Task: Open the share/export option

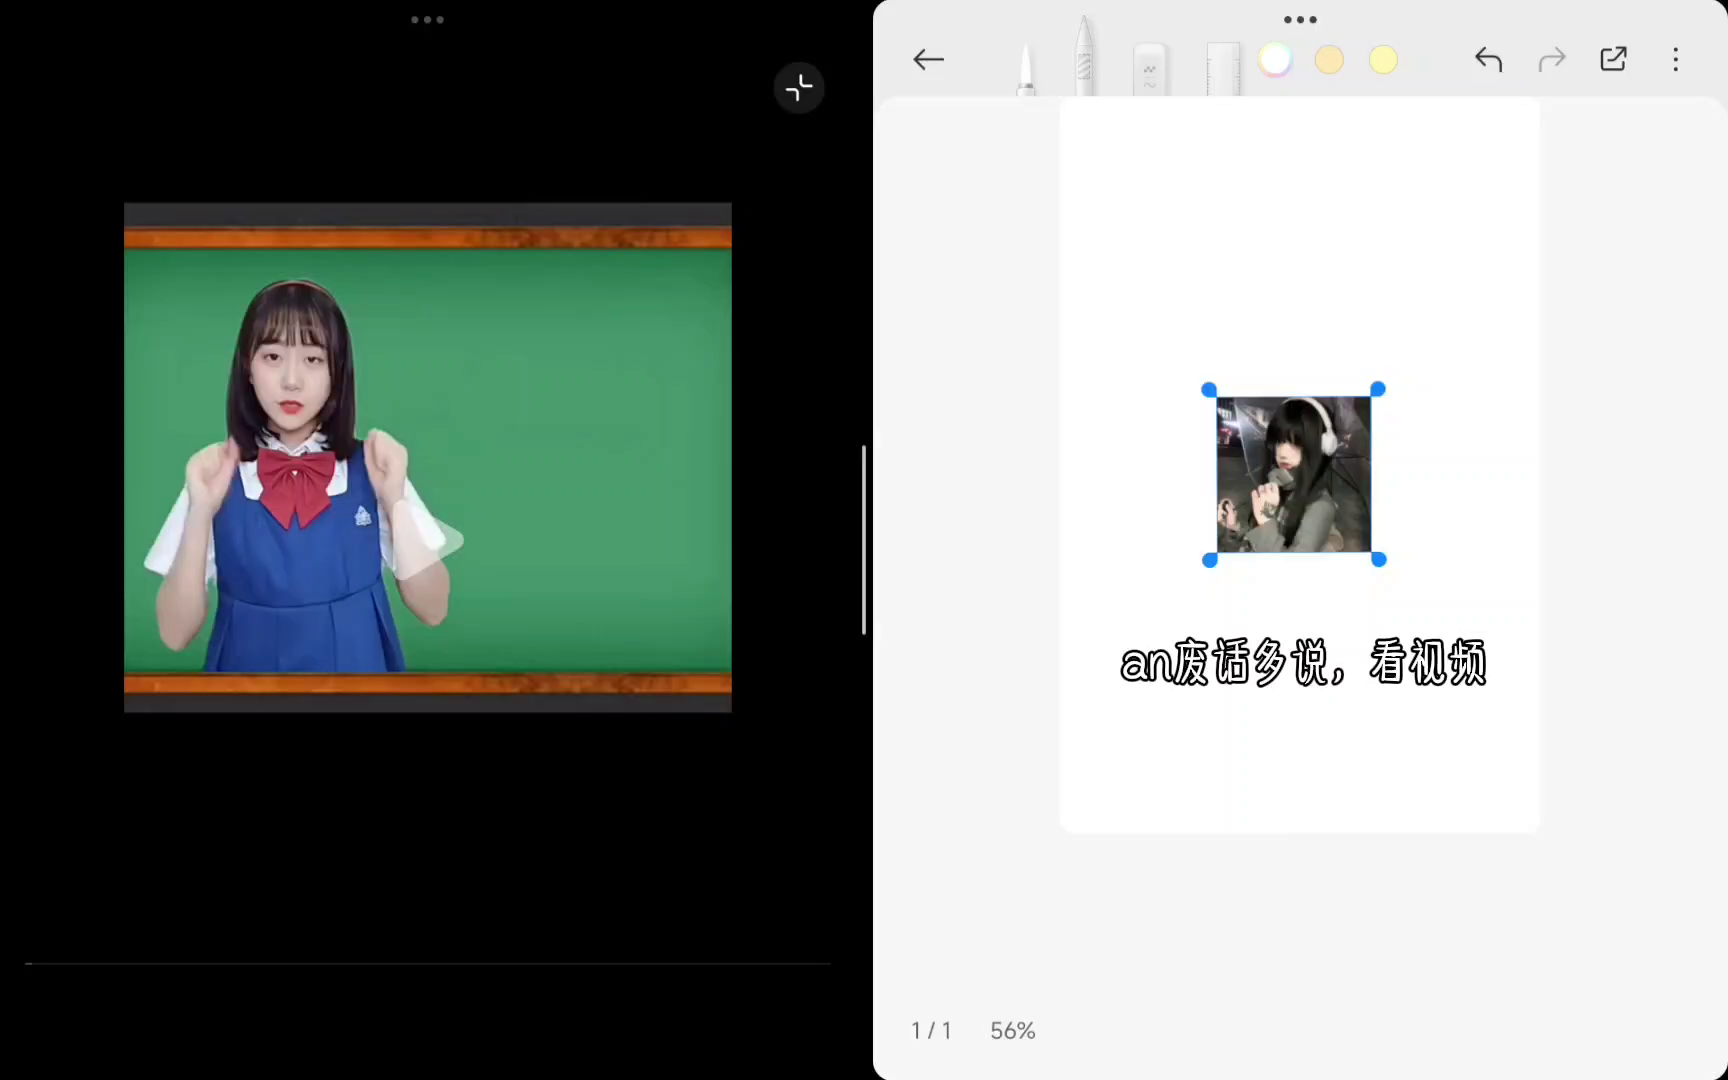Action: click(1613, 60)
